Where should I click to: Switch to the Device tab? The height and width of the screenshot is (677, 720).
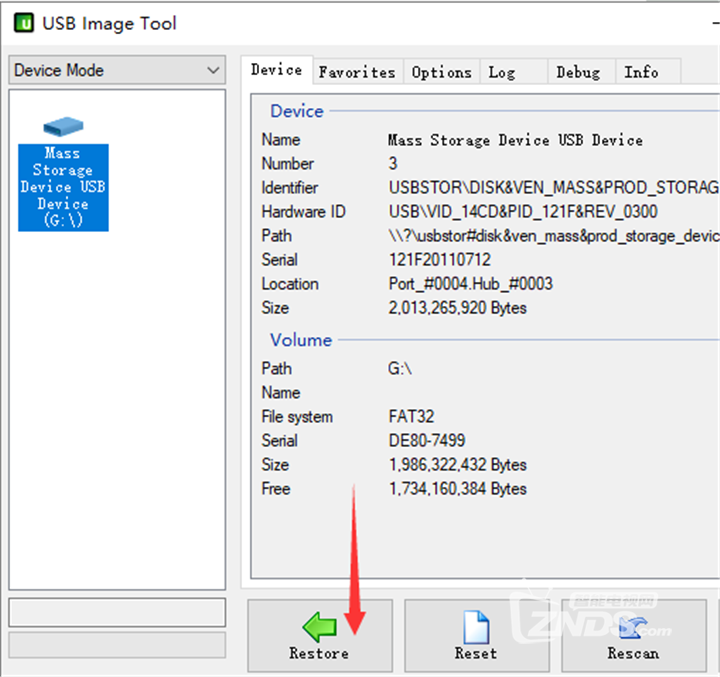[x=276, y=70]
